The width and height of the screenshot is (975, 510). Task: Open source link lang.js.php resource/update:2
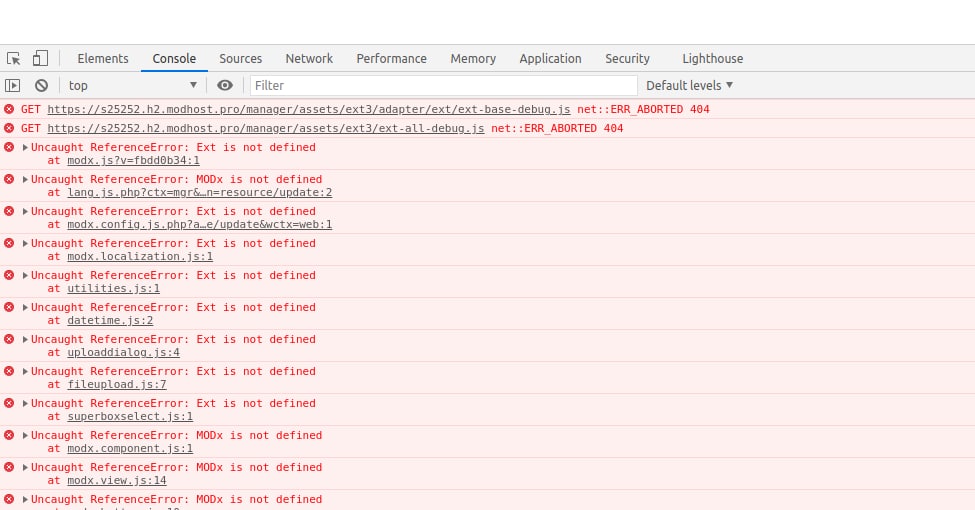point(200,193)
